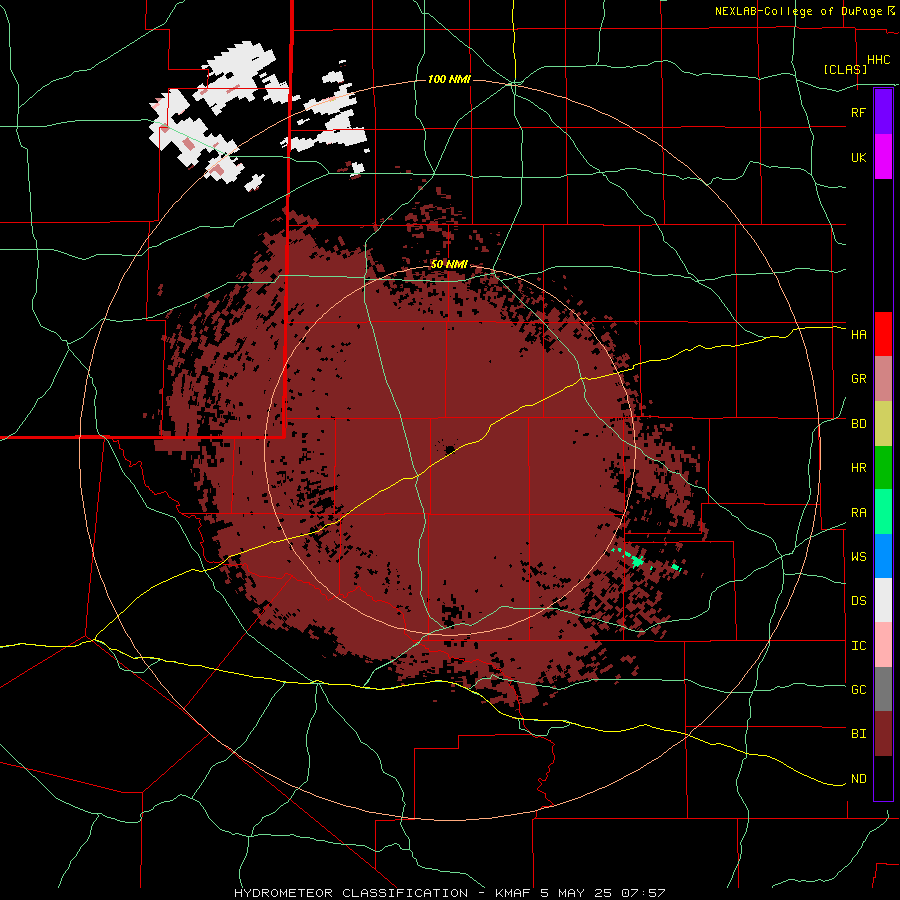Click the green rain echo cluster
900x900 pixels.
pyautogui.click(x=636, y=560)
